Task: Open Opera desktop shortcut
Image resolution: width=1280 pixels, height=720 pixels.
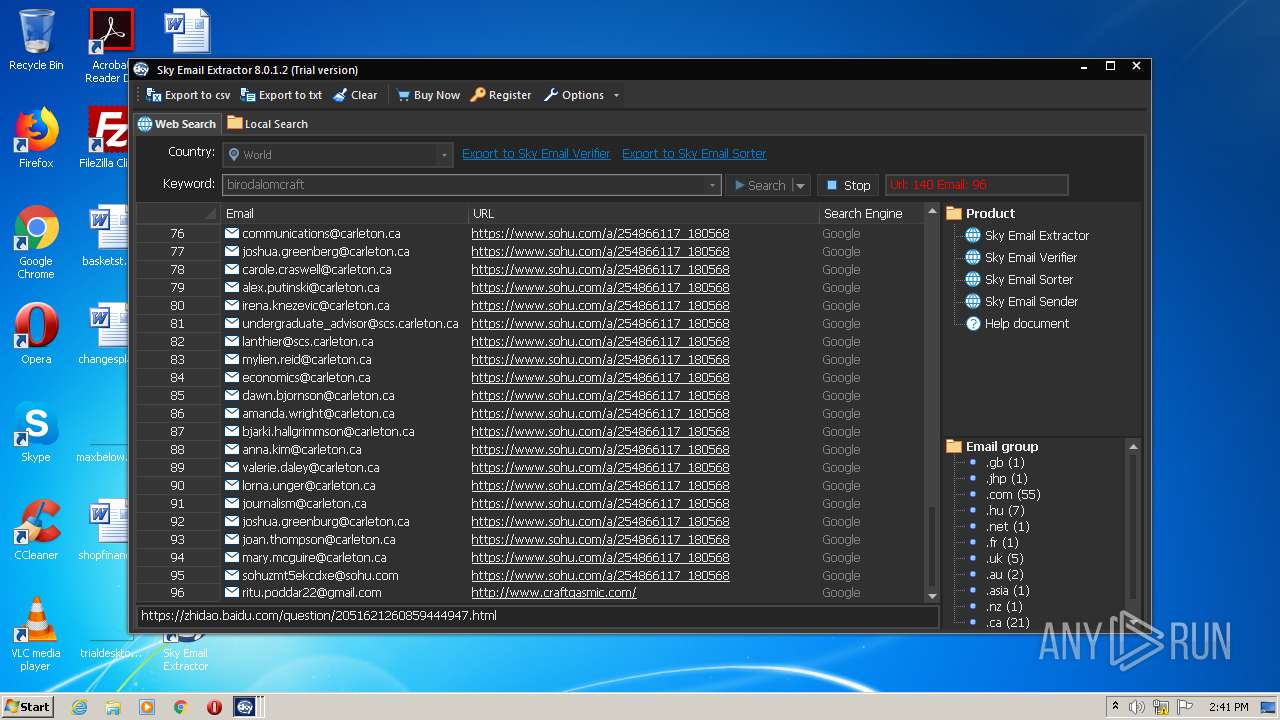Action: pyautogui.click(x=36, y=334)
